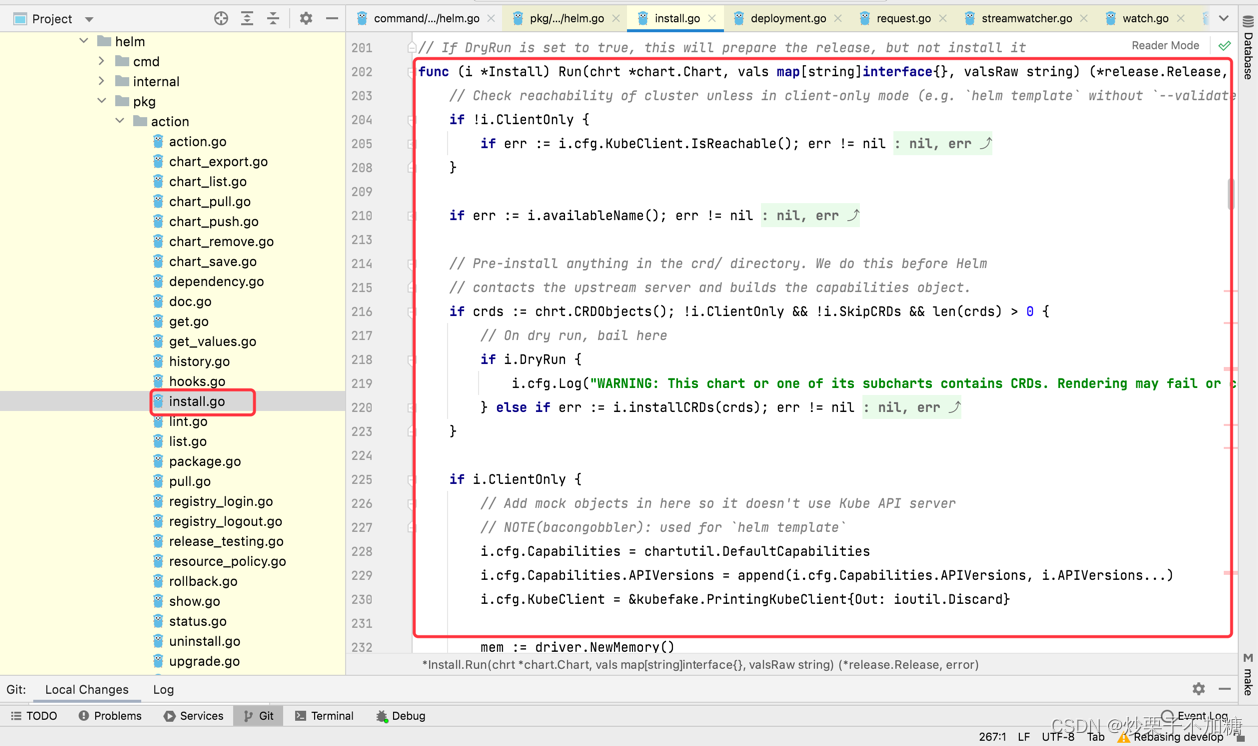Open the Project view dropdown
1258x746 pixels.
[x=89, y=19]
